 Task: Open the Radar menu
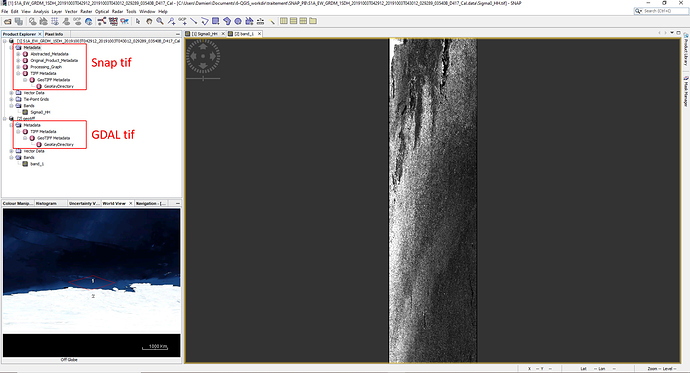(x=117, y=11)
